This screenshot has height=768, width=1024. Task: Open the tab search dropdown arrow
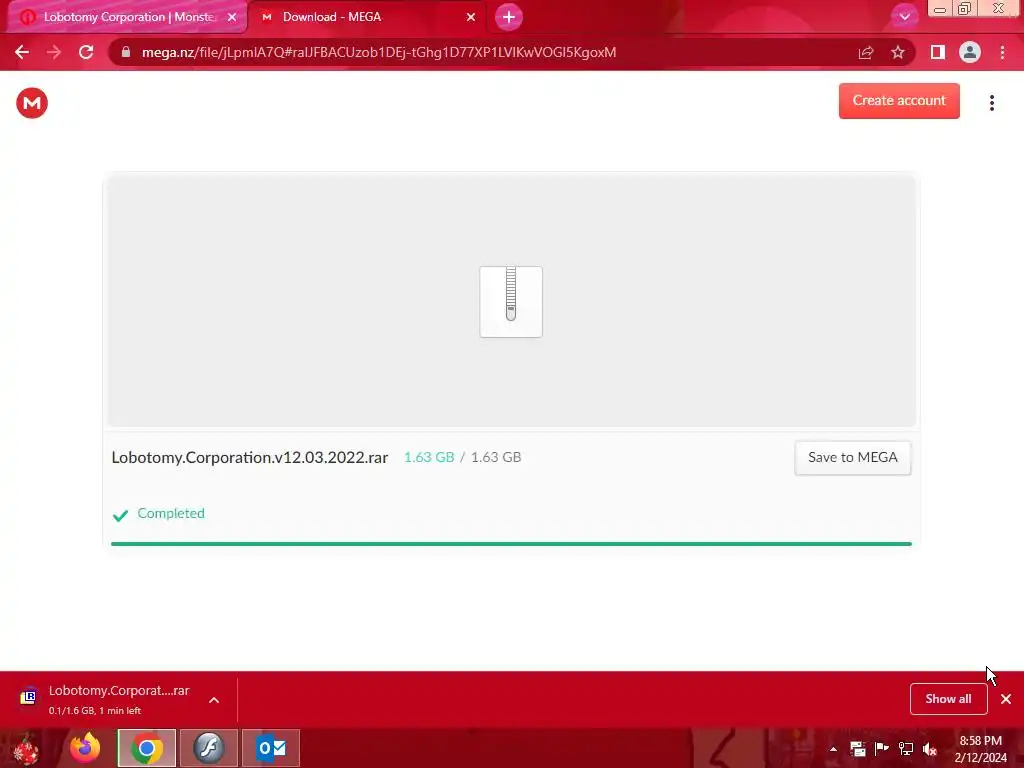click(904, 17)
